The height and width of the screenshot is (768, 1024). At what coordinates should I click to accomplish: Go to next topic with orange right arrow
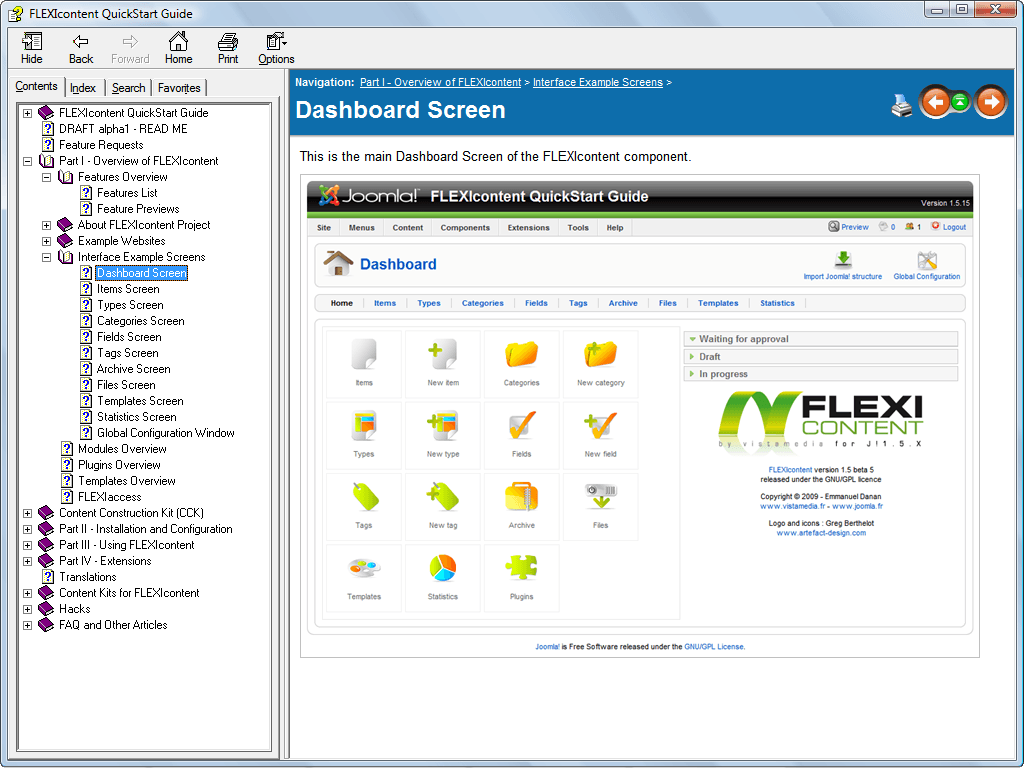point(991,102)
